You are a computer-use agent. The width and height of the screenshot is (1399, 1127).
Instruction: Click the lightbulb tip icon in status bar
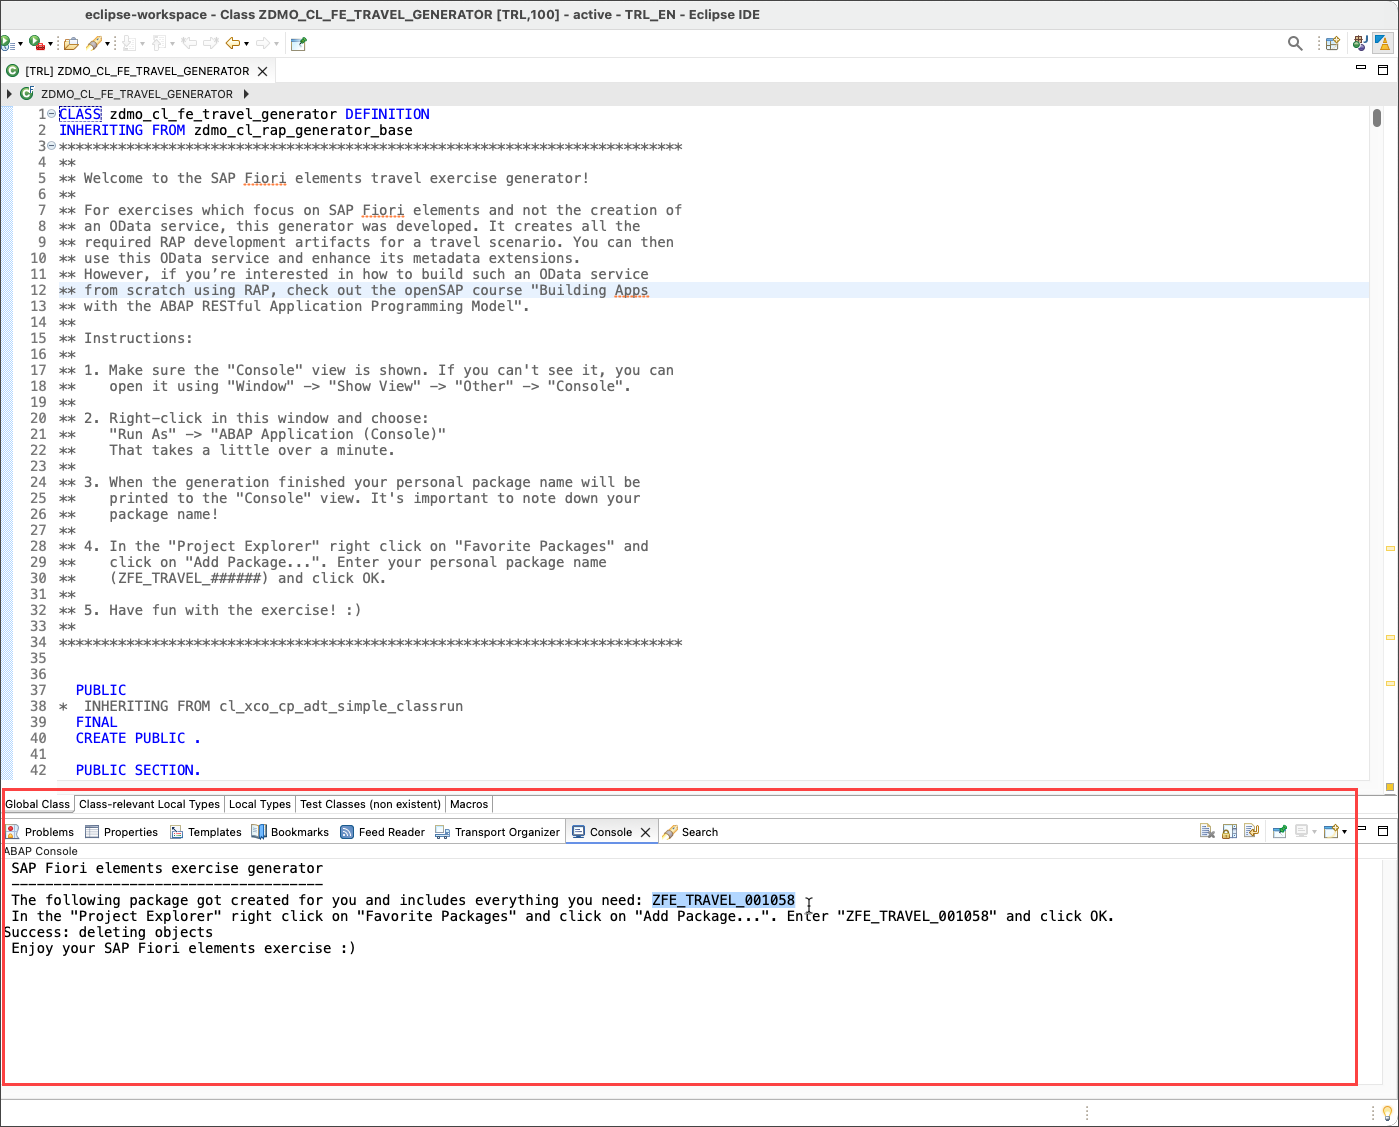(x=1387, y=1113)
